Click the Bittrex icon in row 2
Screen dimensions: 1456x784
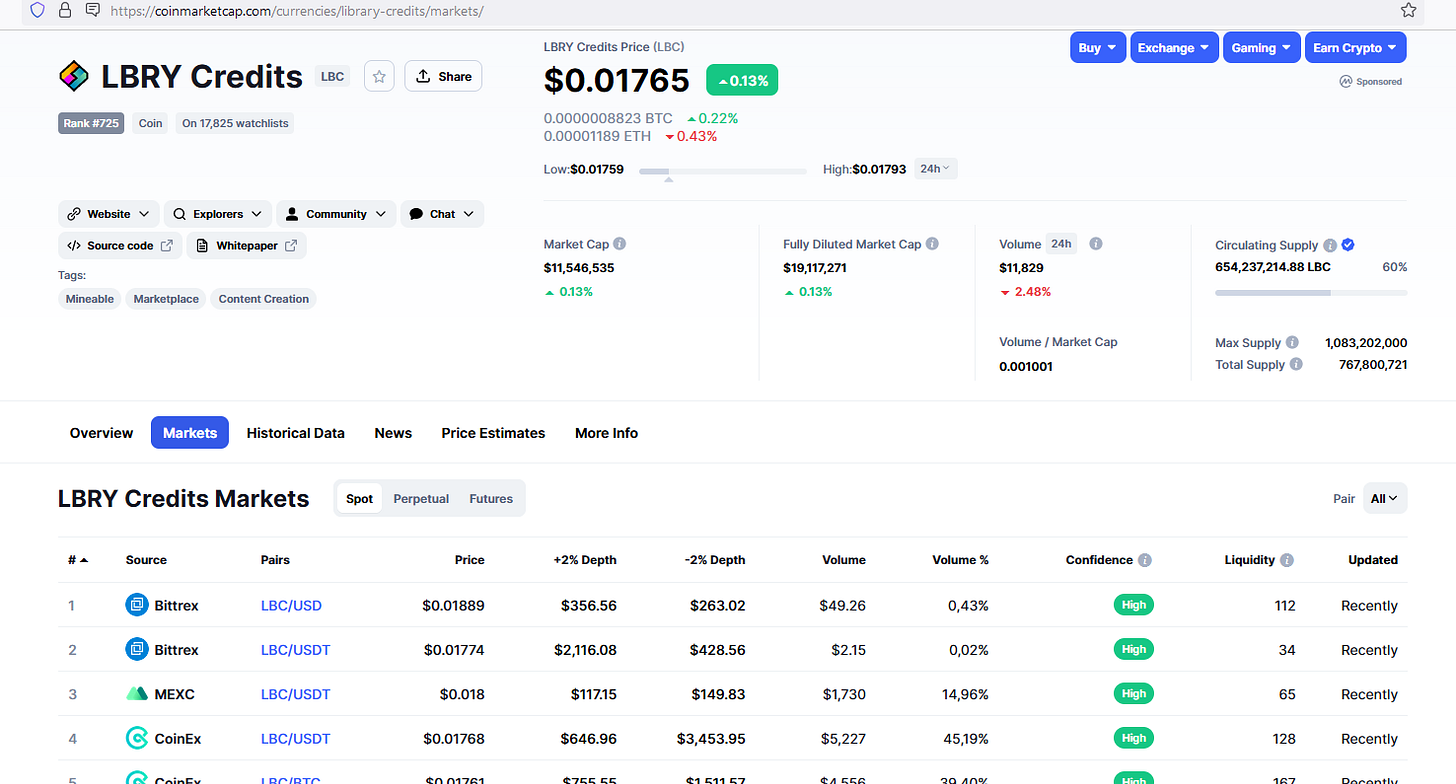(x=137, y=650)
